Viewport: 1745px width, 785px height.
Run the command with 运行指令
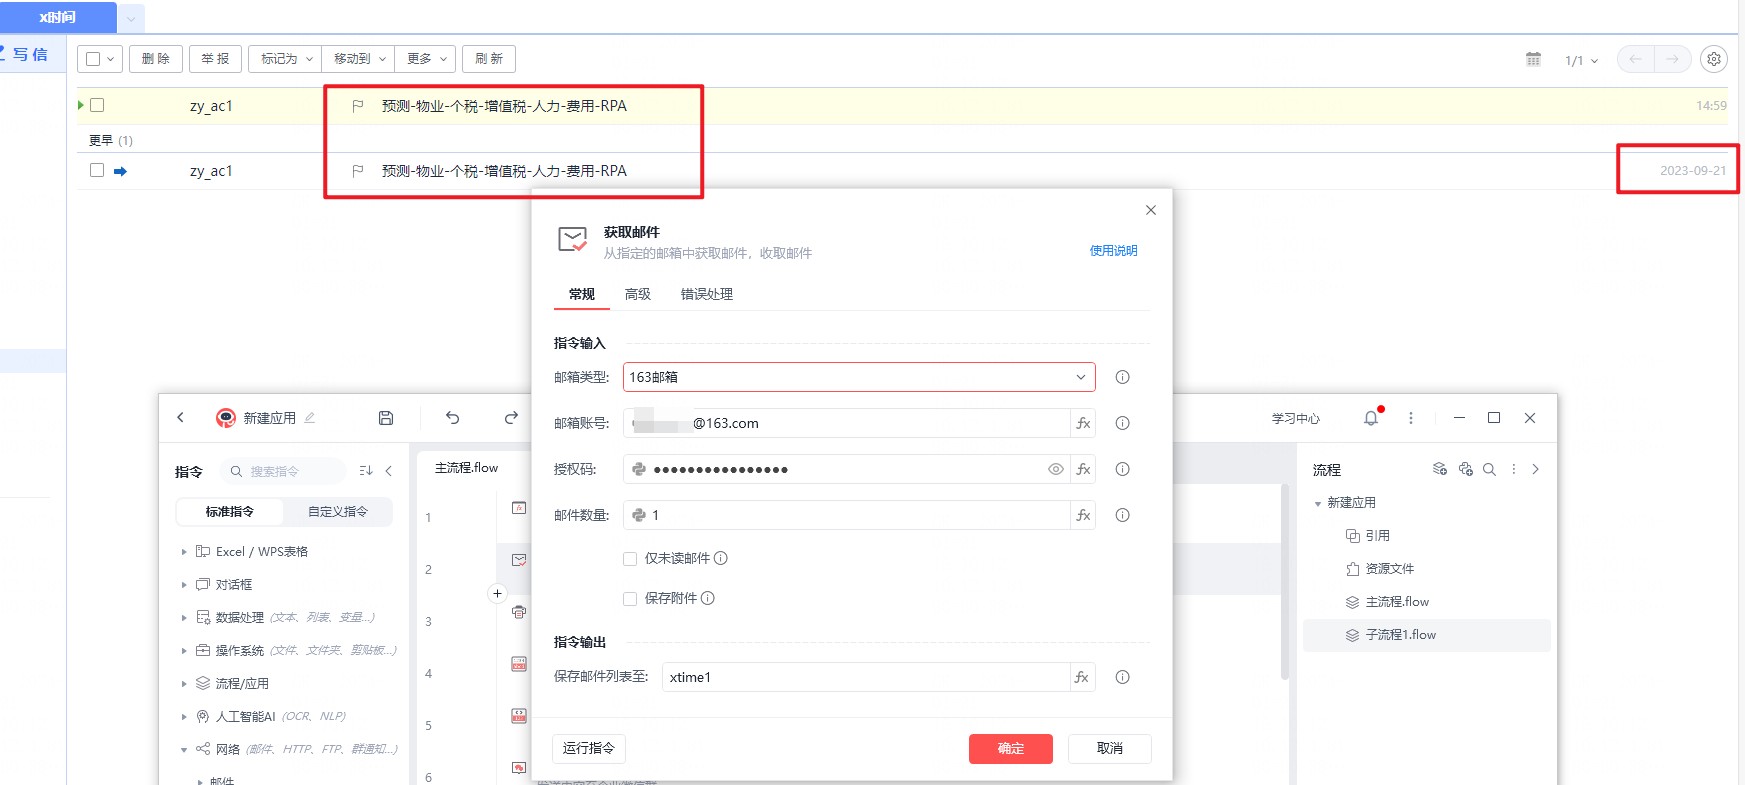click(589, 749)
